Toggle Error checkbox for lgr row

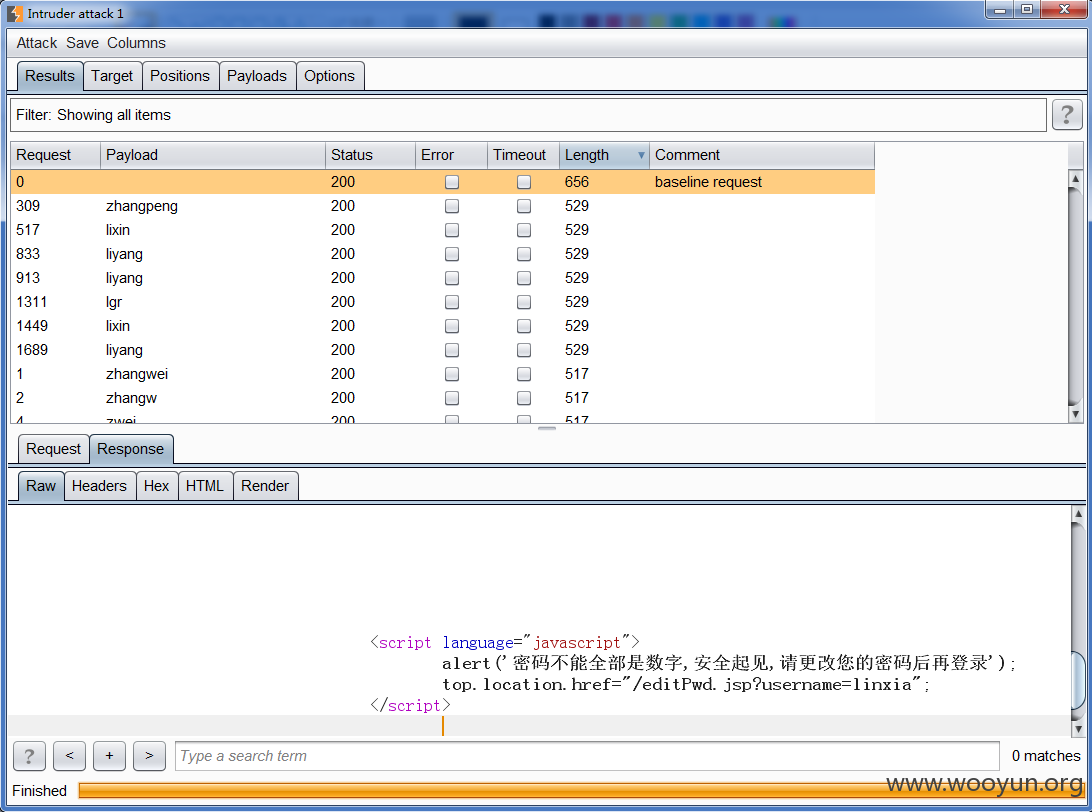coord(452,302)
